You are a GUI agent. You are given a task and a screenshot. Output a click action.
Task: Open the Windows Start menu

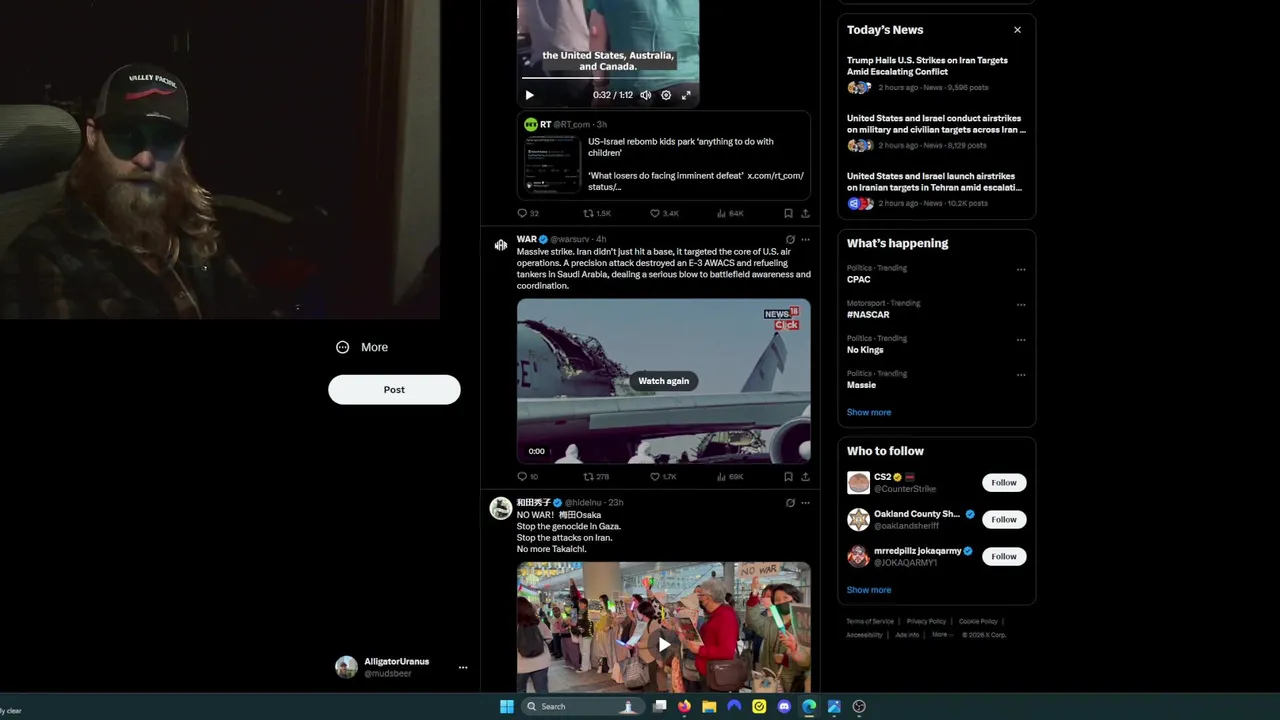click(507, 707)
